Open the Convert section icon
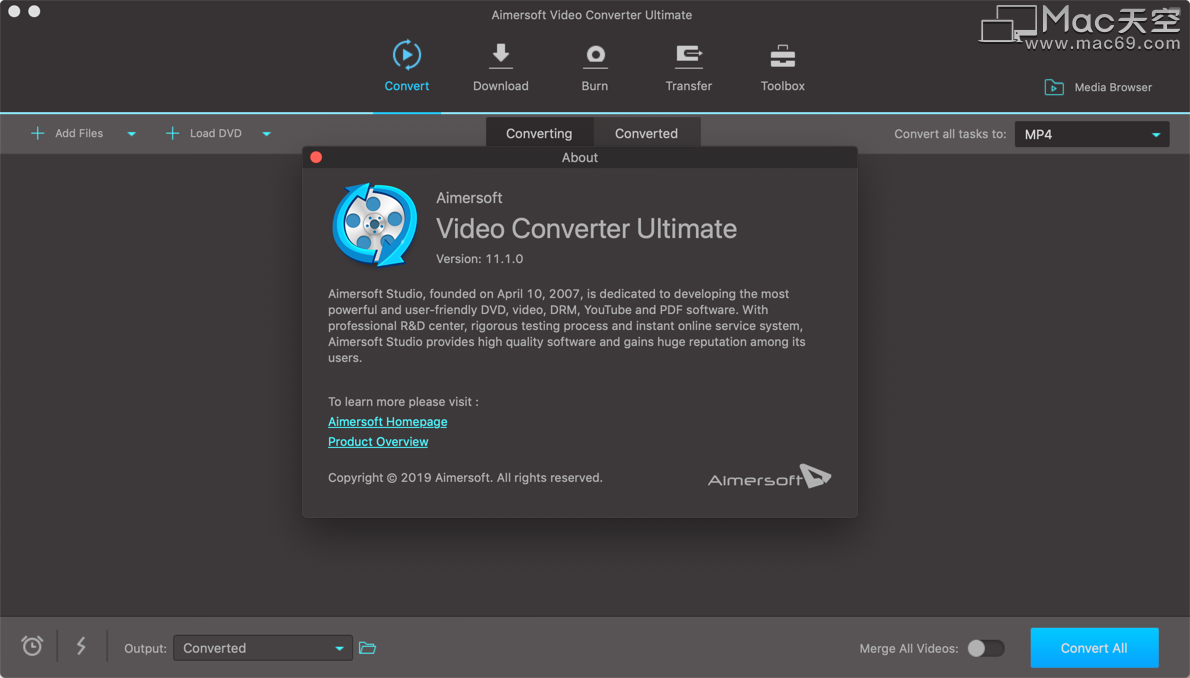The width and height of the screenshot is (1190, 678). [x=407, y=55]
